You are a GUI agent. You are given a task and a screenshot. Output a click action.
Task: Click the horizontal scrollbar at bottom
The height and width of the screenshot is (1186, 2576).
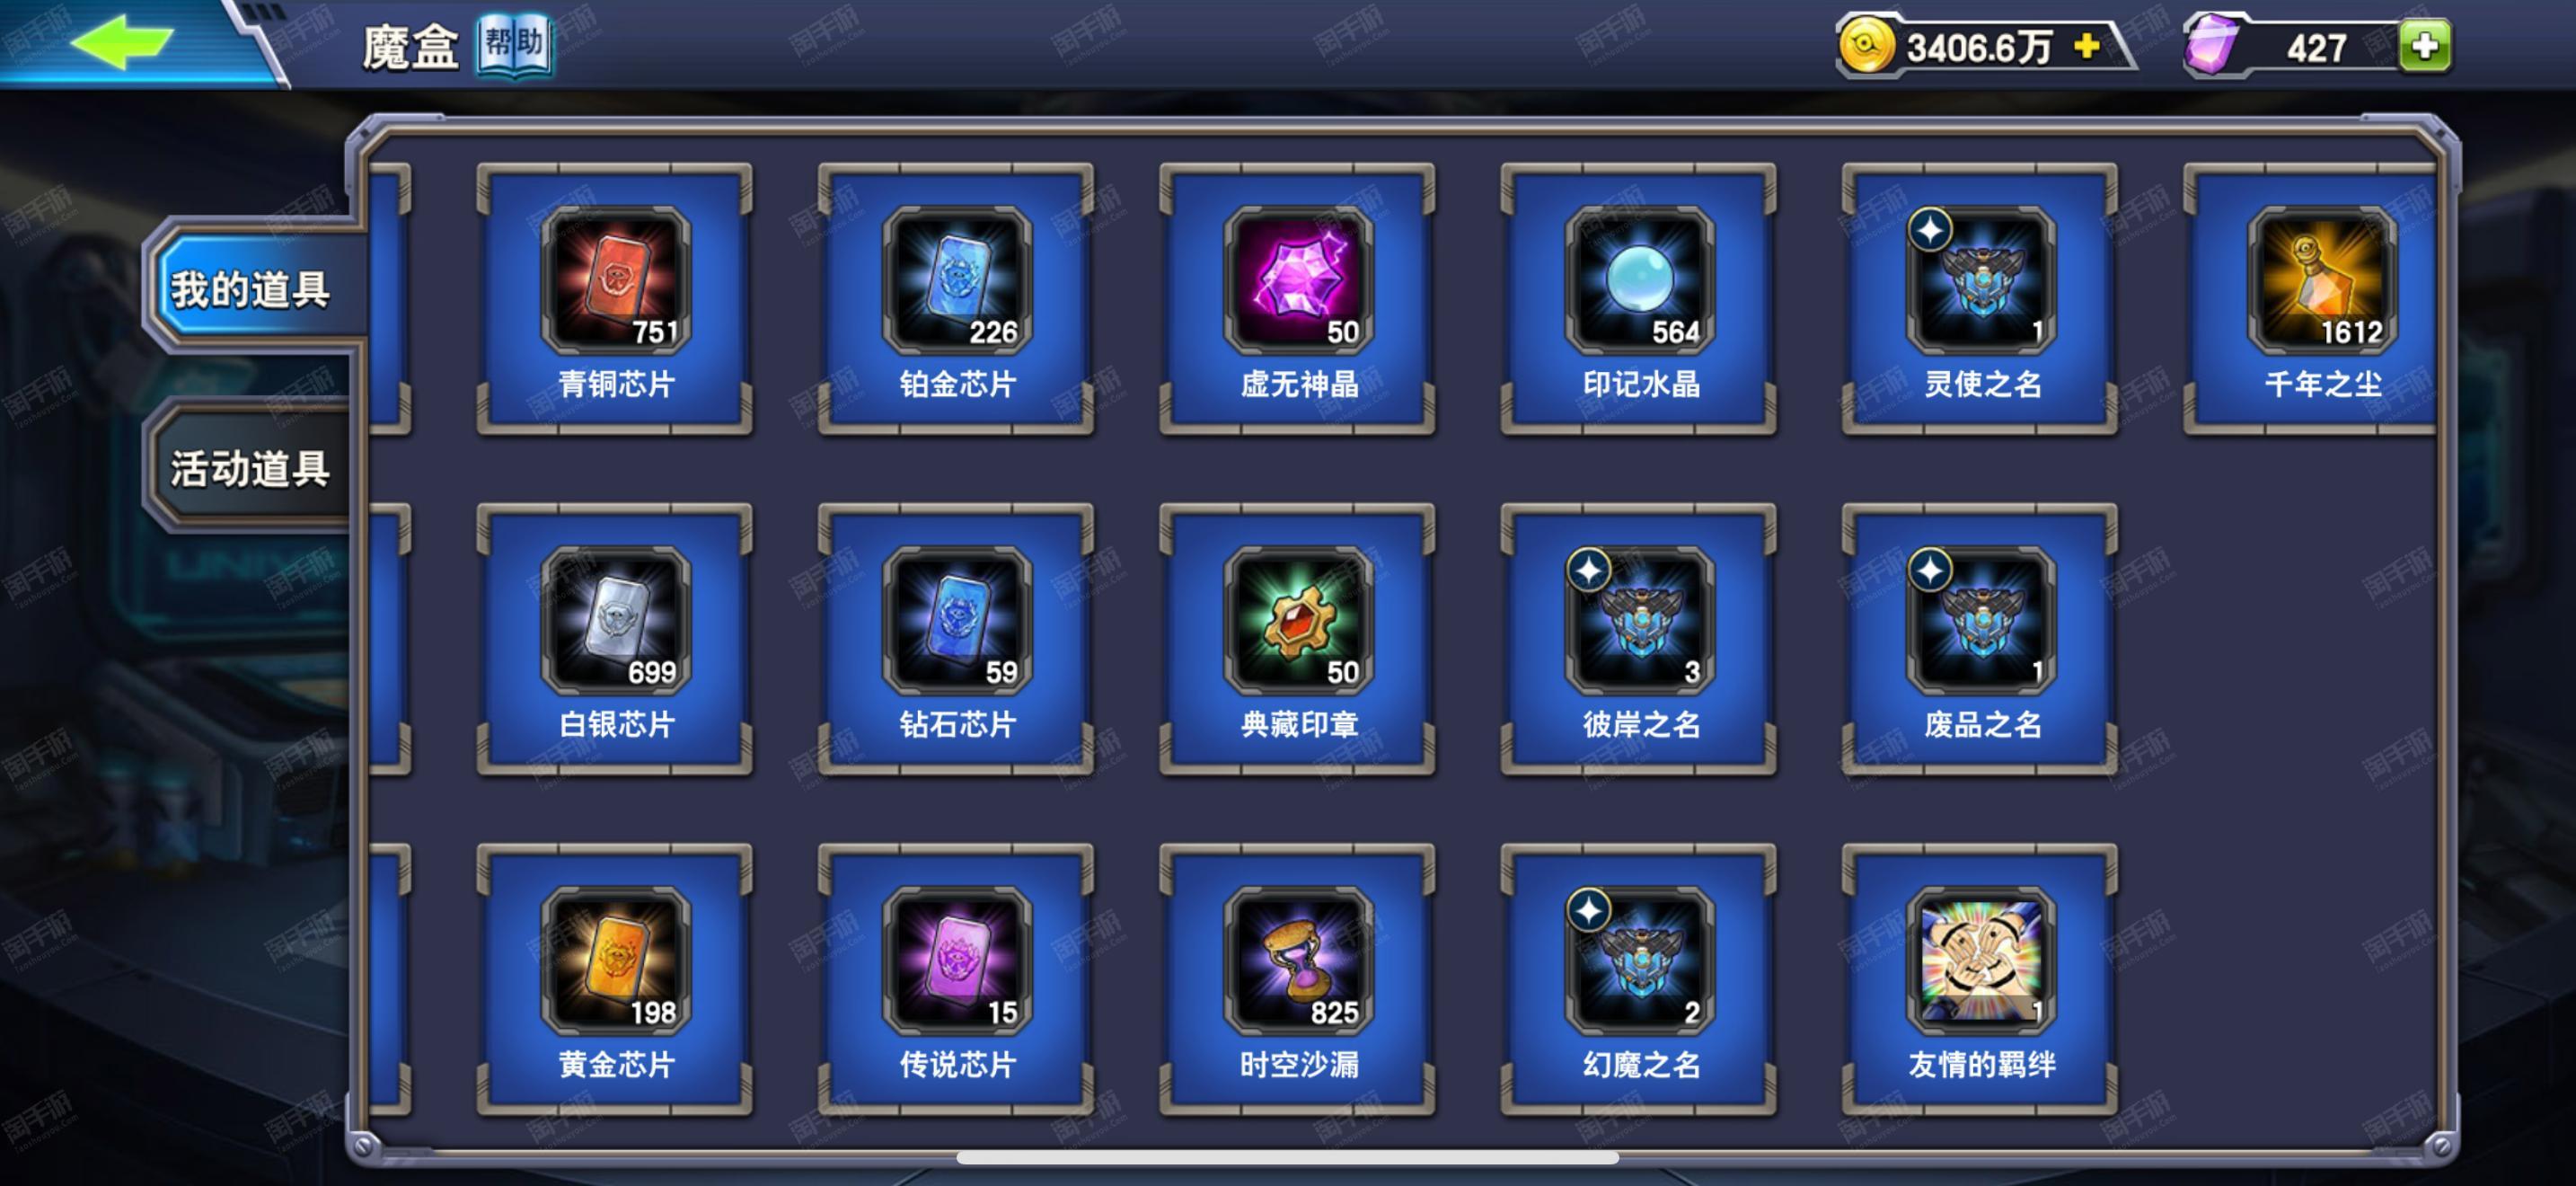[x=1287, y=1157]
